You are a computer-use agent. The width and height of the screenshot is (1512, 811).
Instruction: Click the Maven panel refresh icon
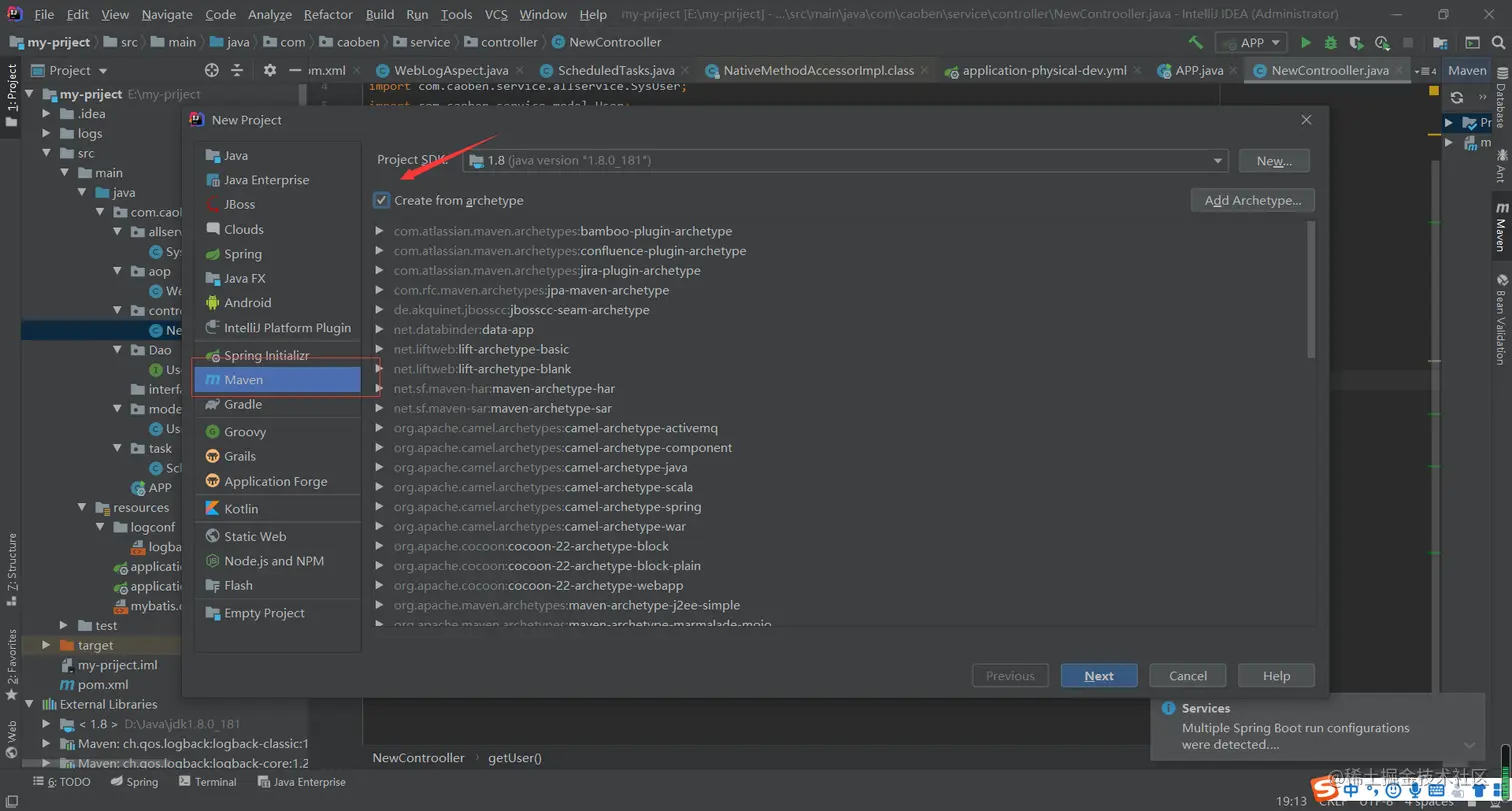point(1457,97)
